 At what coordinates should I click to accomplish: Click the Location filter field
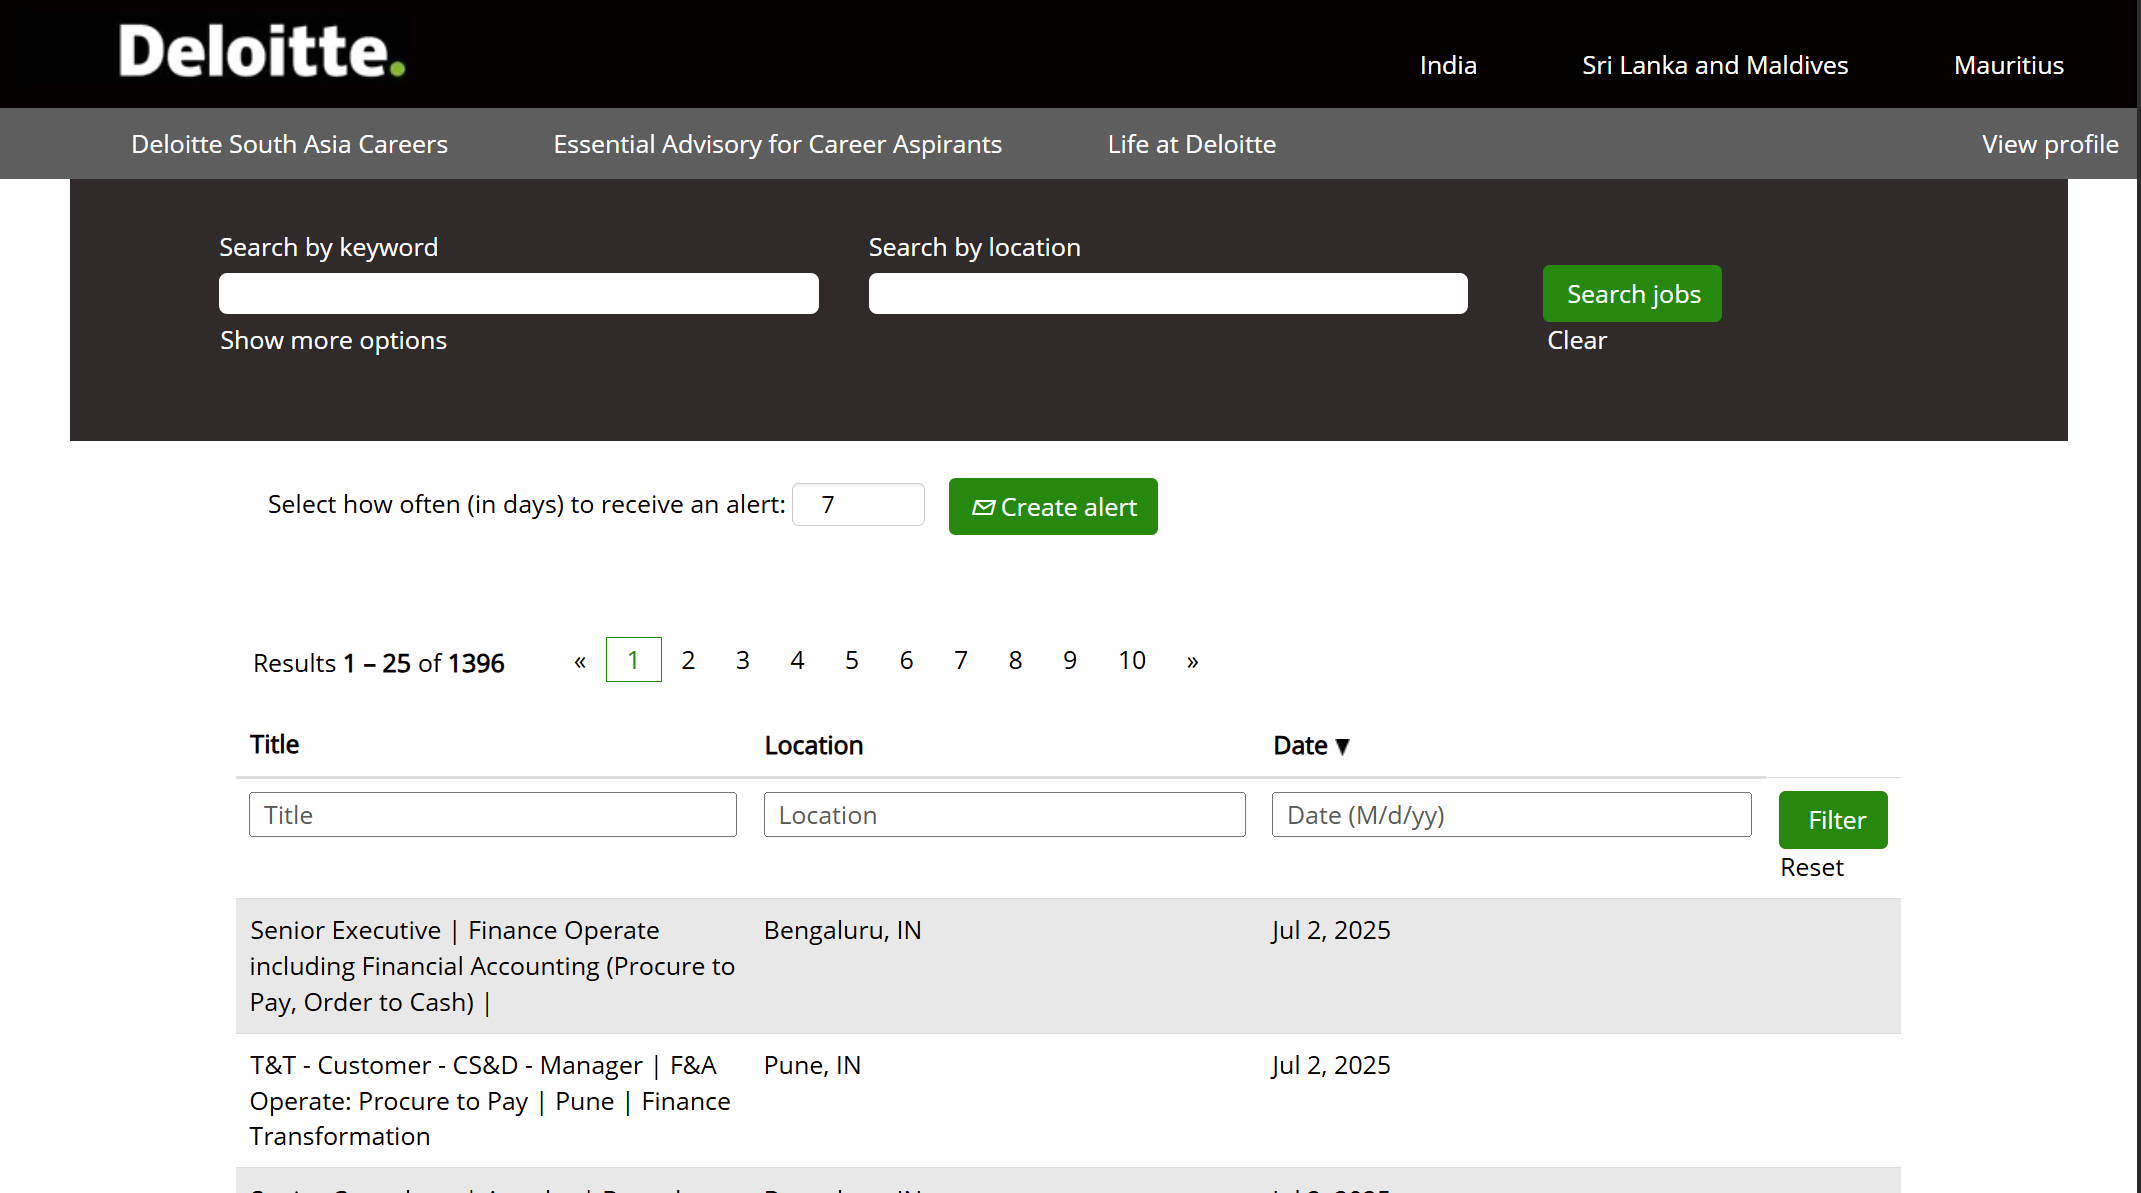click(1004, 814)
